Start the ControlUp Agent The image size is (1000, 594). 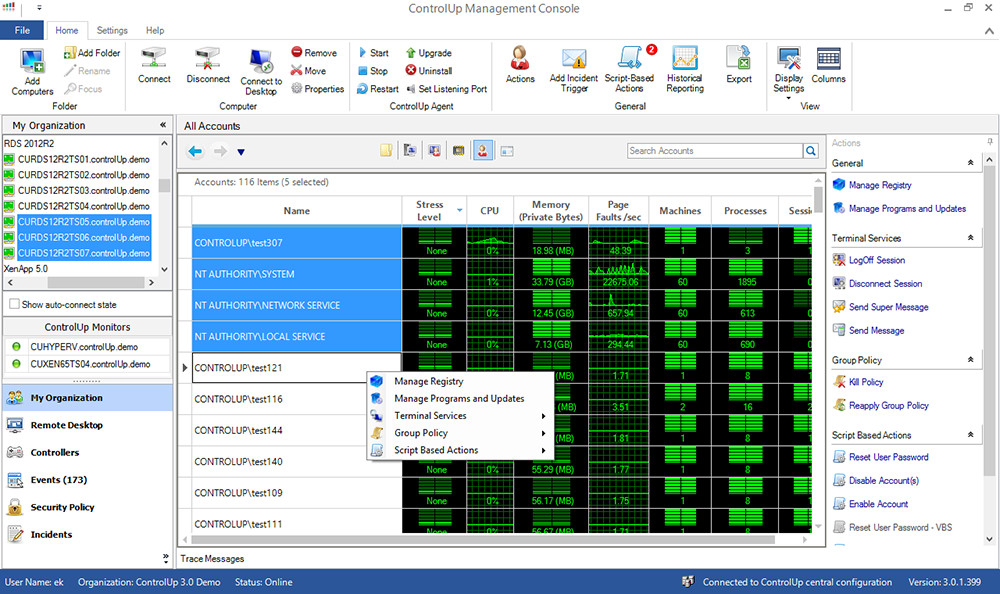click(x=373, y=53)
